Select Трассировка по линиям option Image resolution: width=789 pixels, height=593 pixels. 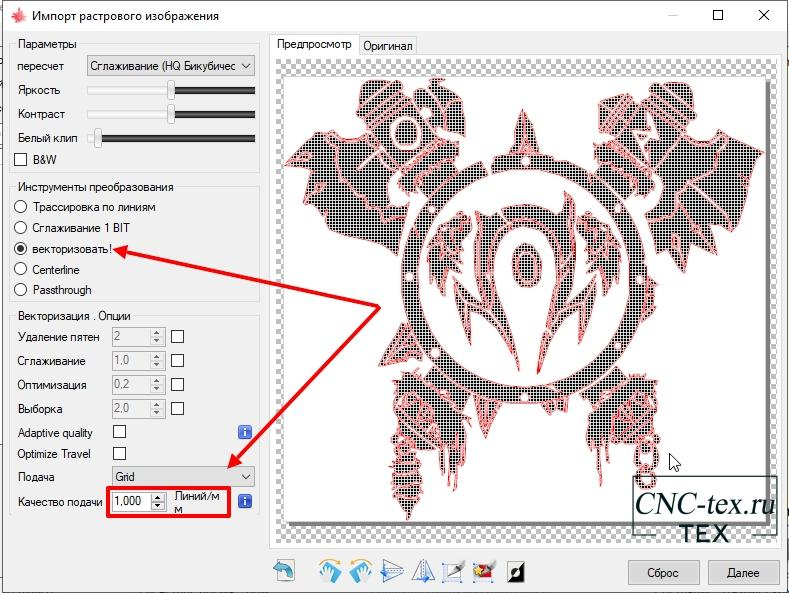click(x=21, y=207)
